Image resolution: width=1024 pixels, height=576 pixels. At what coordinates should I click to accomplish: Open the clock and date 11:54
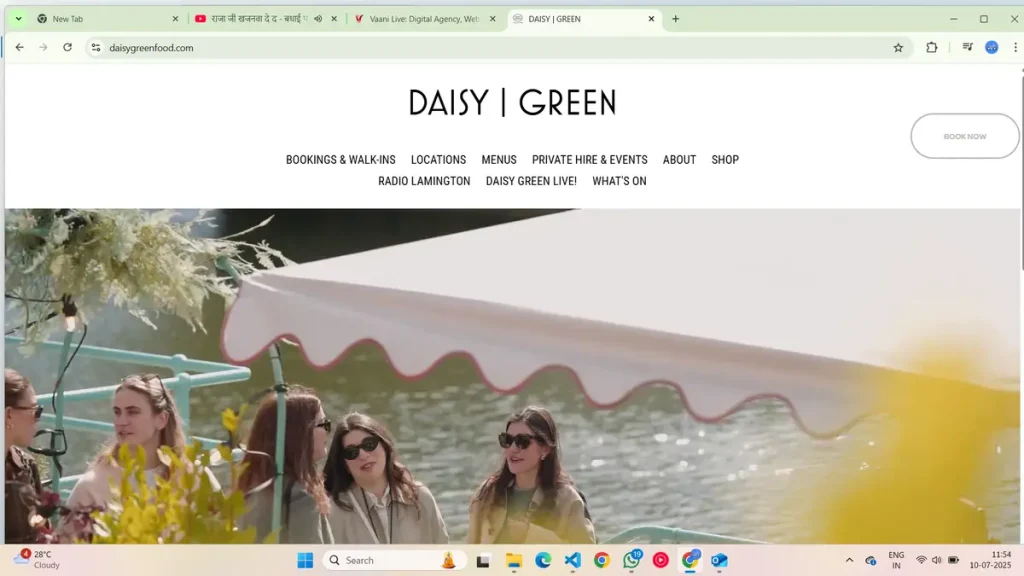coord(990,560)
